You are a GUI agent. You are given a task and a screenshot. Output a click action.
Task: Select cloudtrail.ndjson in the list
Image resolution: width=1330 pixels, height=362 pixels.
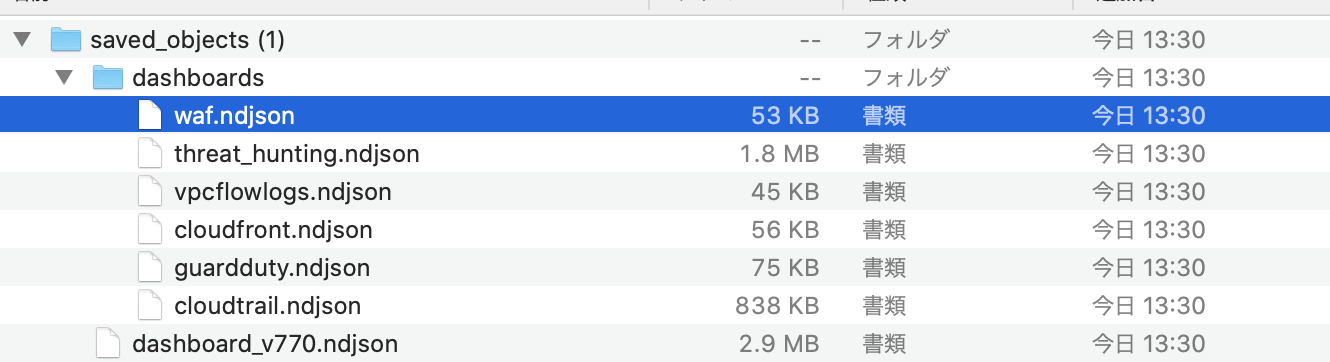point(267,306)
